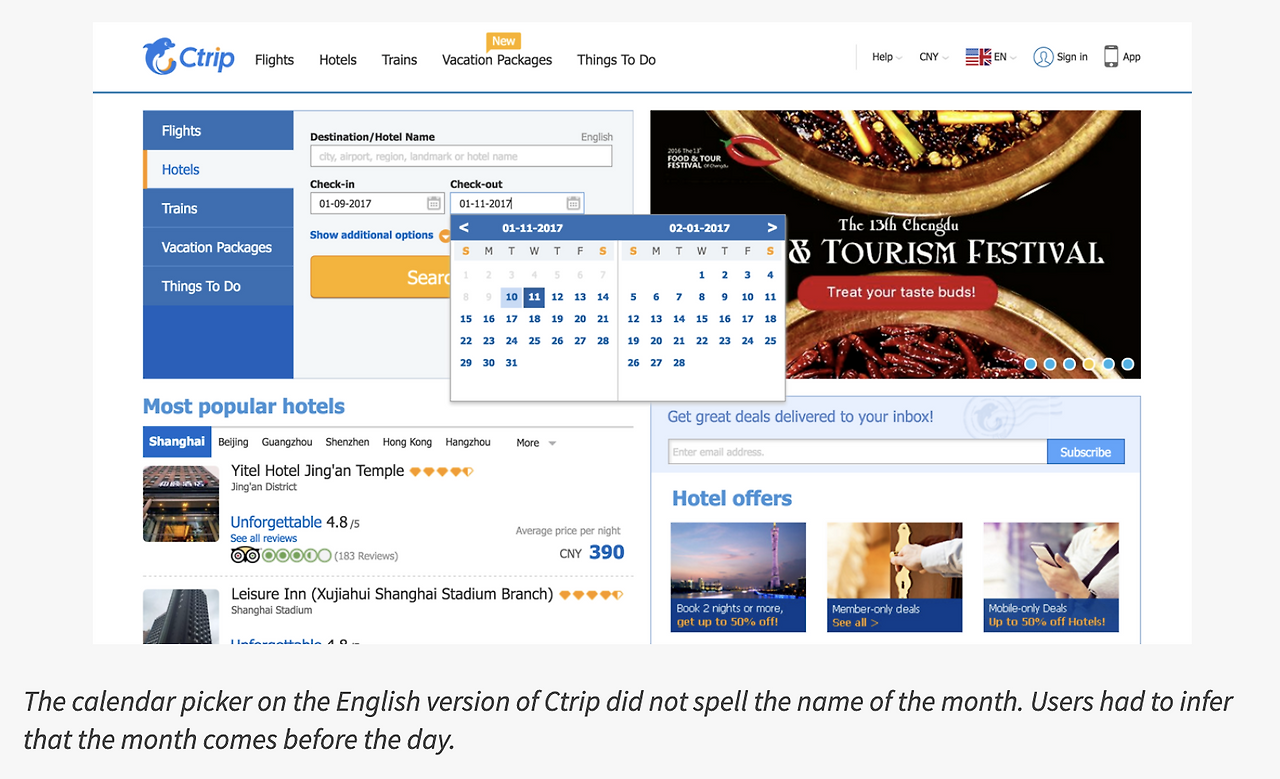Switch to the Shenzhen city tab

(347, 443)
